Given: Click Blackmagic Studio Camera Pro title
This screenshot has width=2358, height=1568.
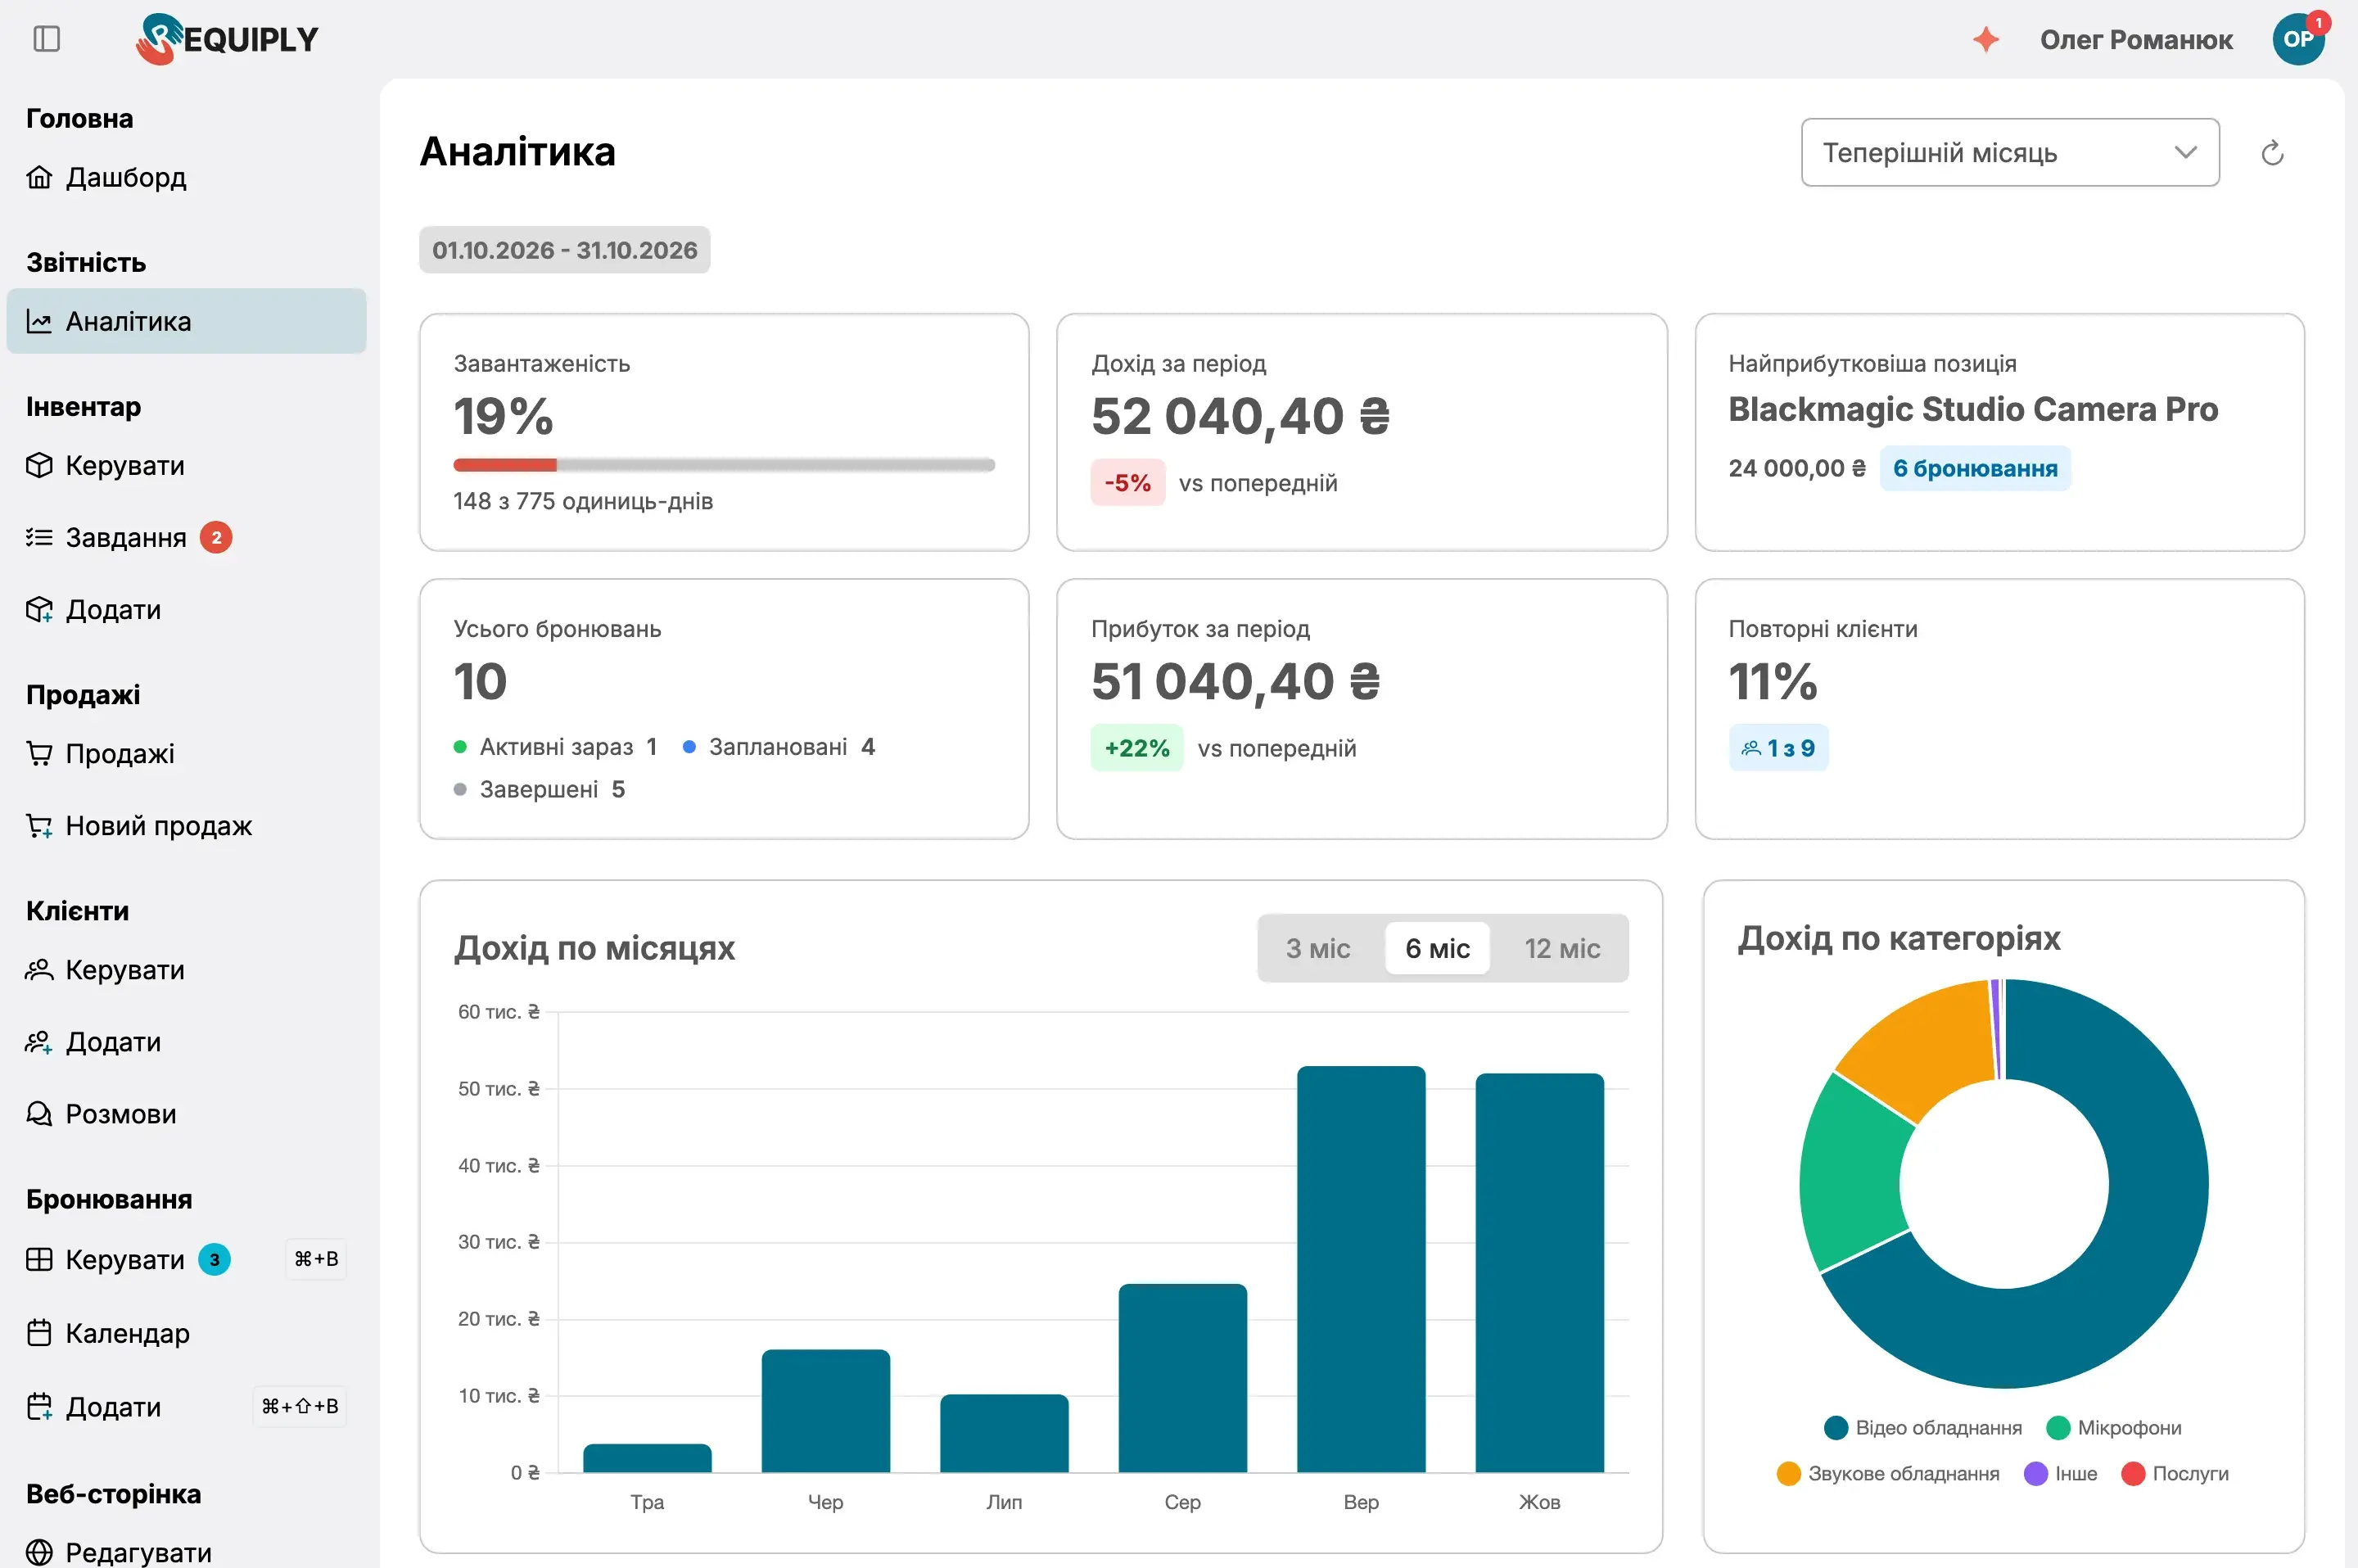Looking at the screenshot, I should [x=1973, y=409].
